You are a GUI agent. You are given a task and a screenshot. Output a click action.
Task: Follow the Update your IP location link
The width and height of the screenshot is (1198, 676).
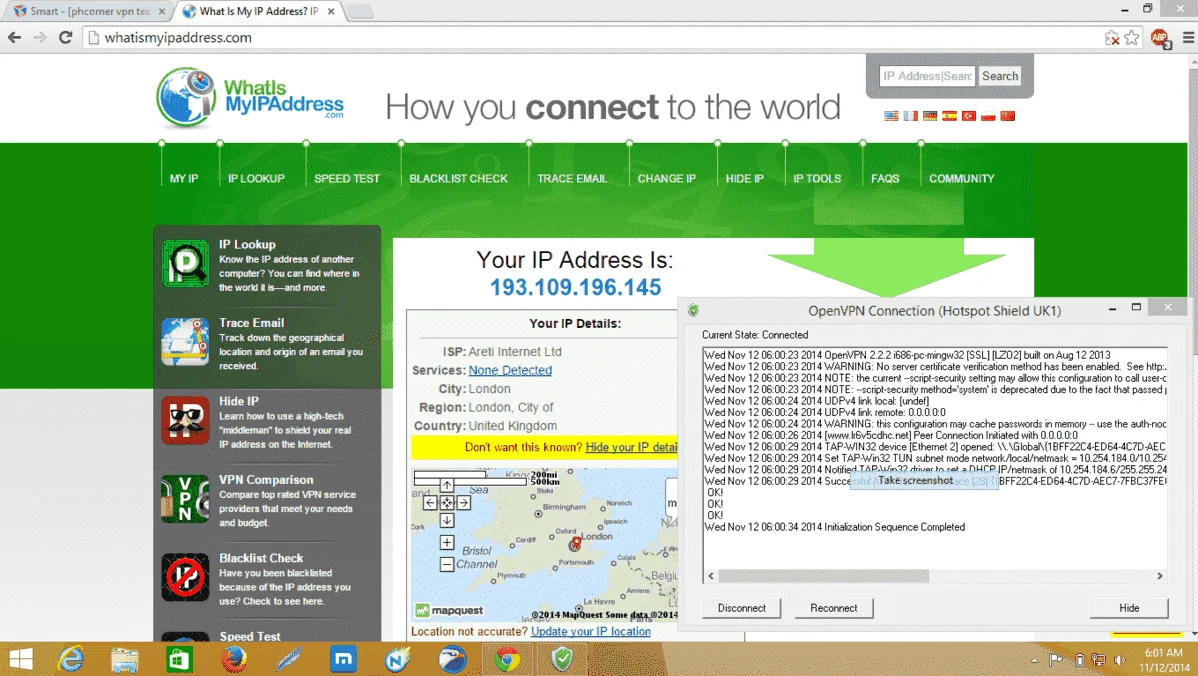point(591,632)
